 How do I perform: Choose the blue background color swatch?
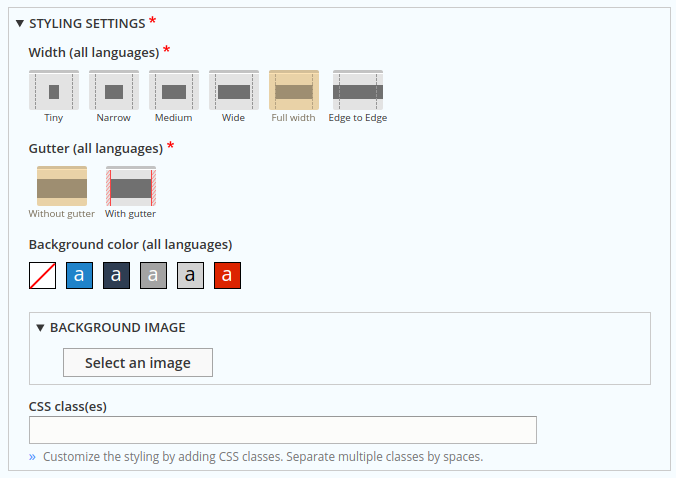(79, 275)
